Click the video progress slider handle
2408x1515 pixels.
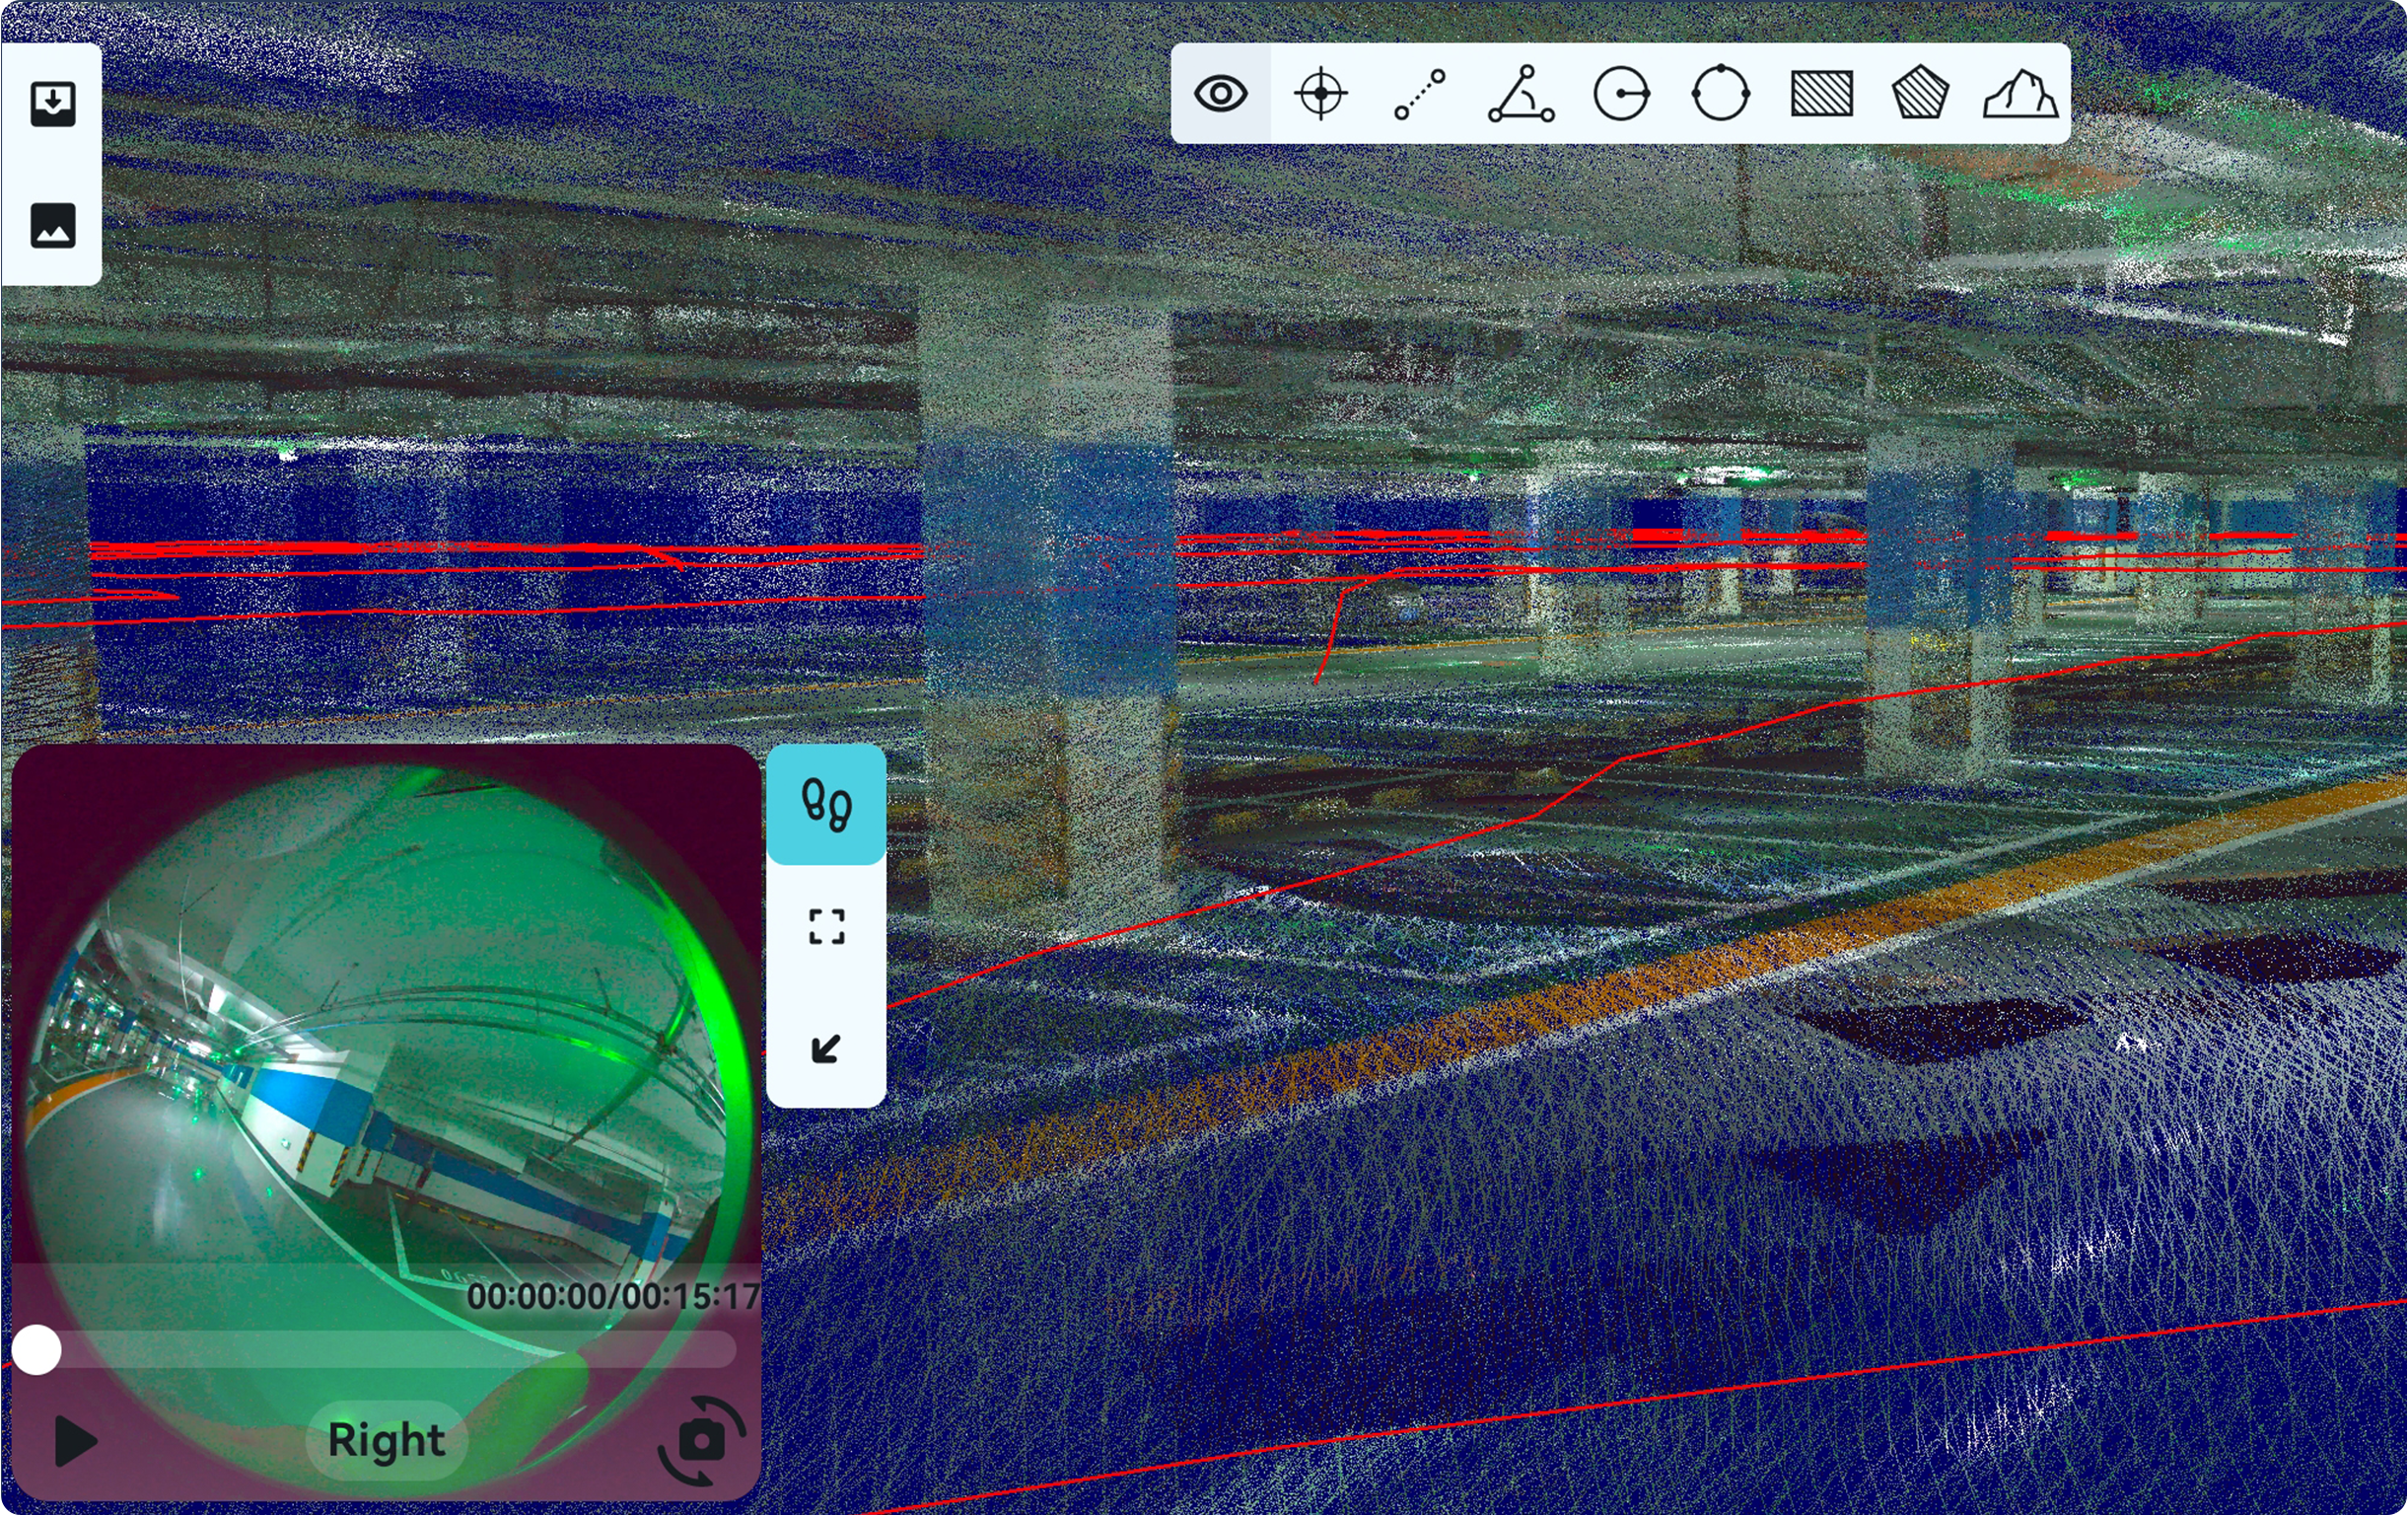pyautogui.click(x=37, y=1350)
